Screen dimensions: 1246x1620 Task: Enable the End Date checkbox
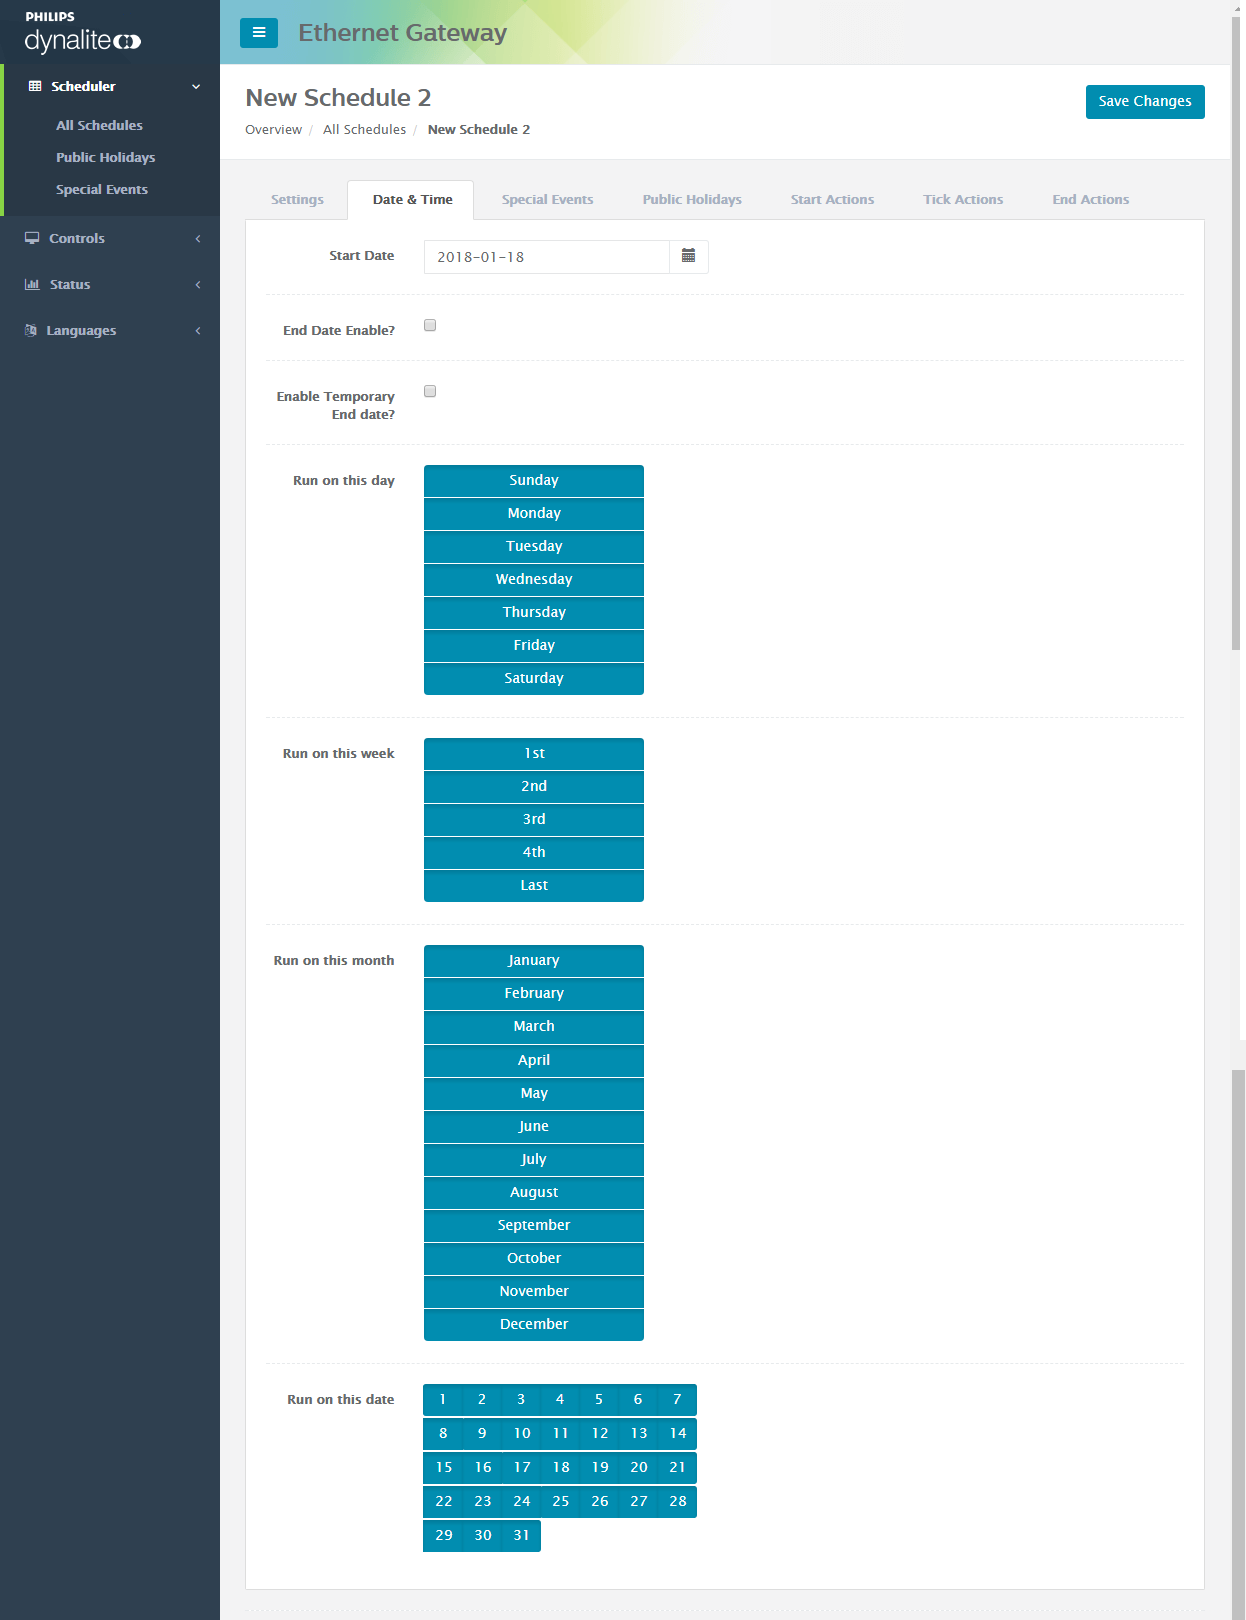coord(430,326)
